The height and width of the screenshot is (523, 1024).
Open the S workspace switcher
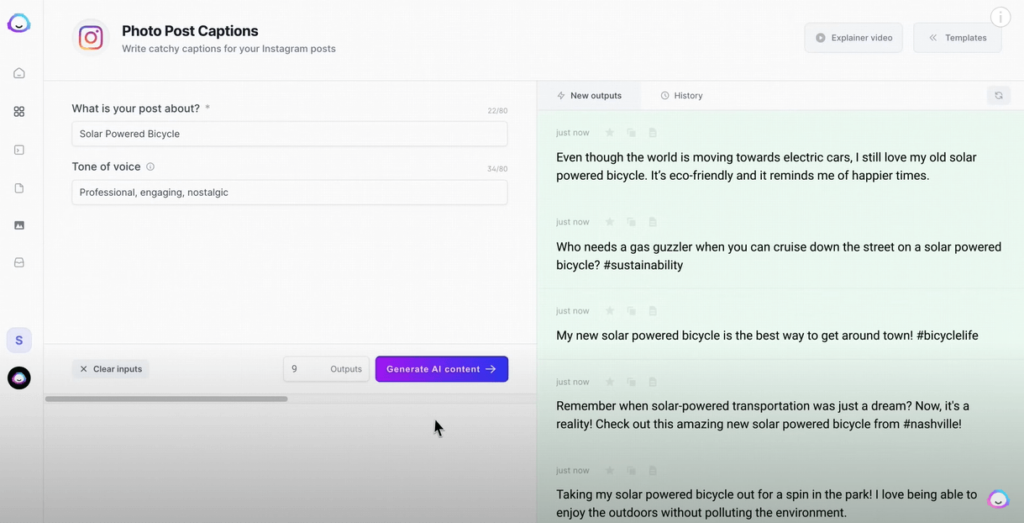click(x=19, y=340)
